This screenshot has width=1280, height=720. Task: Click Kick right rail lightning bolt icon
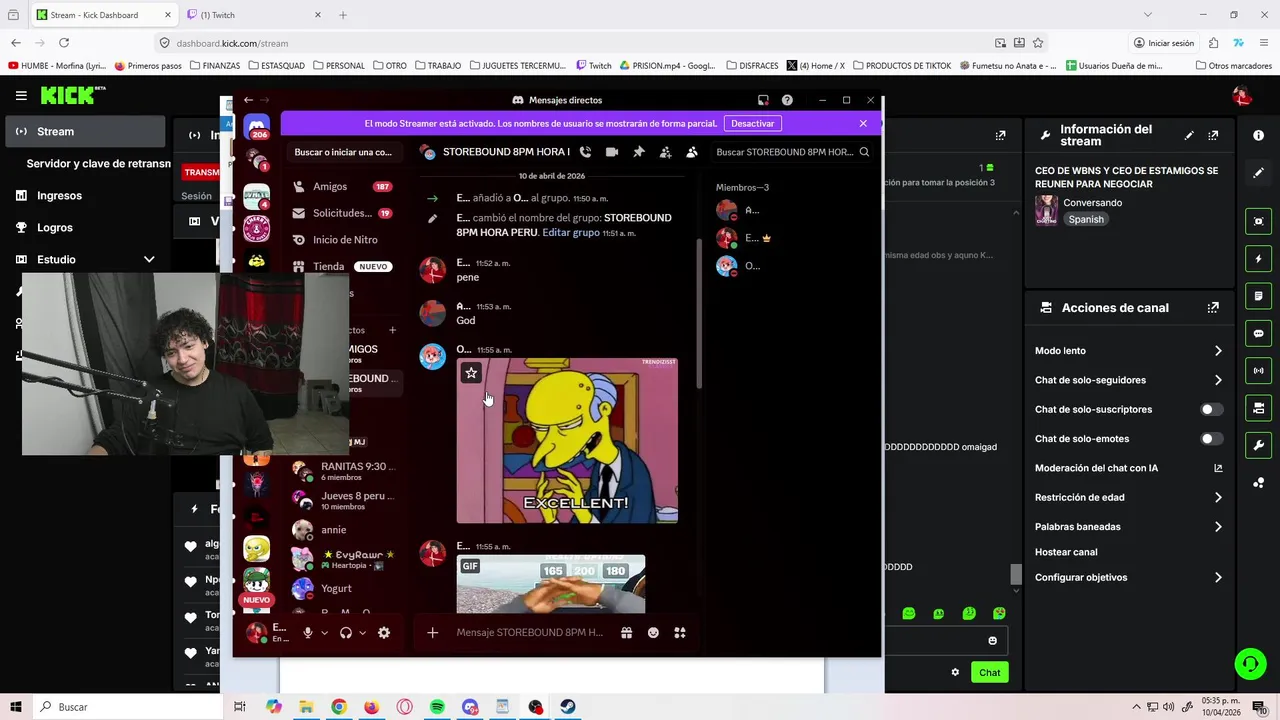coord(1258,259)
